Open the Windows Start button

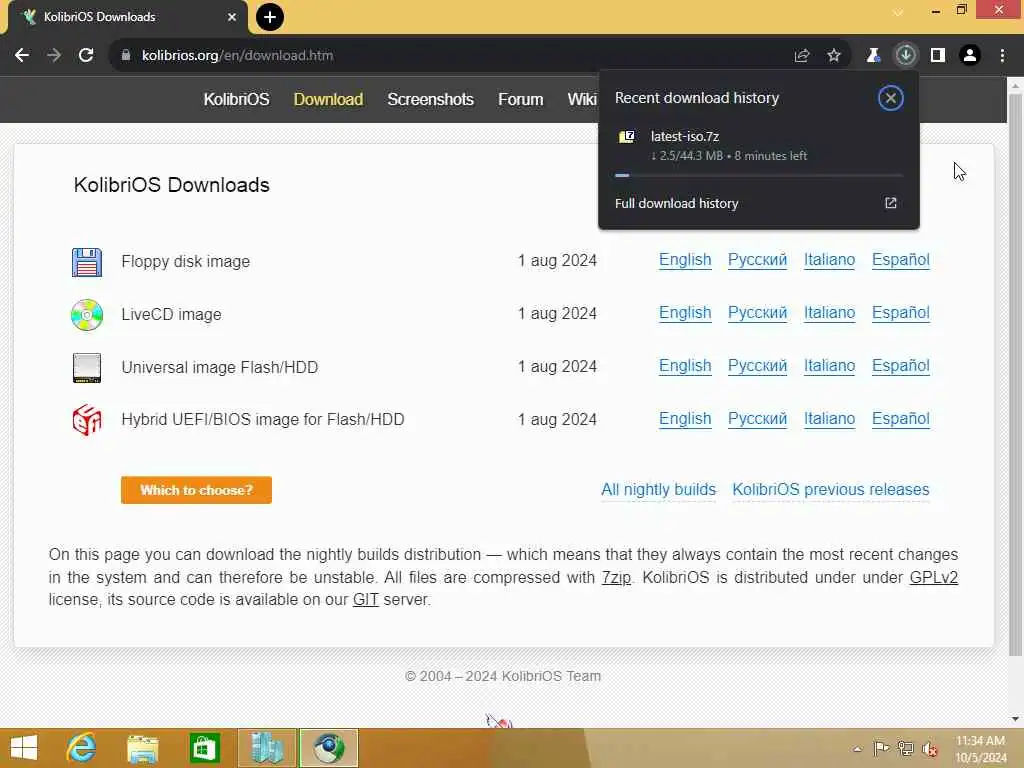(x=24, y=748)
